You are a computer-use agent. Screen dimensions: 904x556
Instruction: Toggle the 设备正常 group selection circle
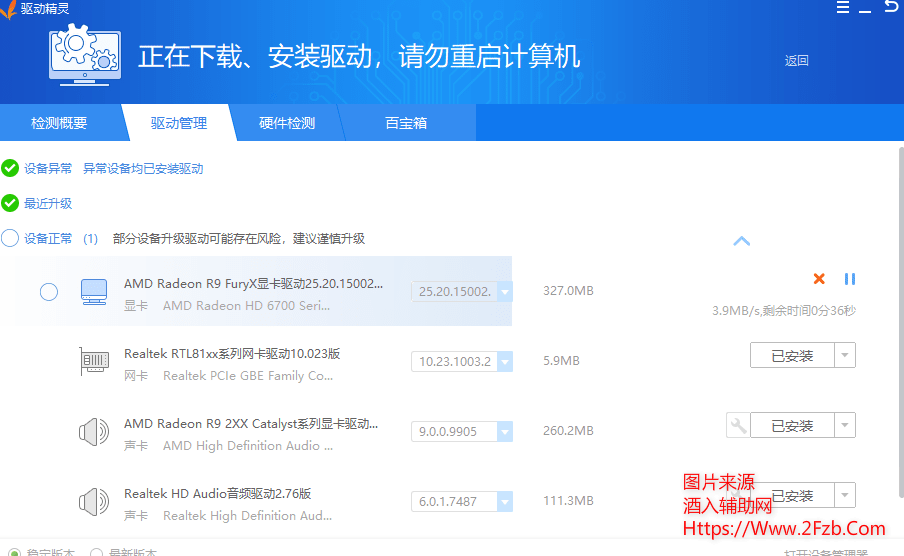click(10, 238)
